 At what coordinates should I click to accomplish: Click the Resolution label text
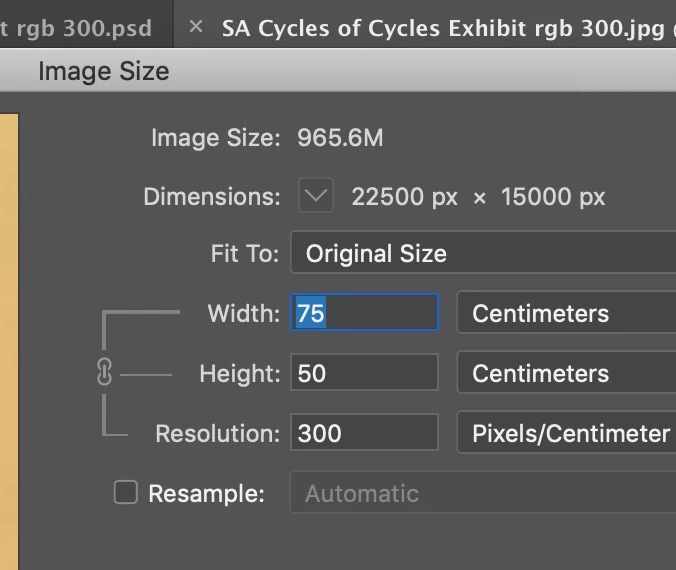click(217, 433)
